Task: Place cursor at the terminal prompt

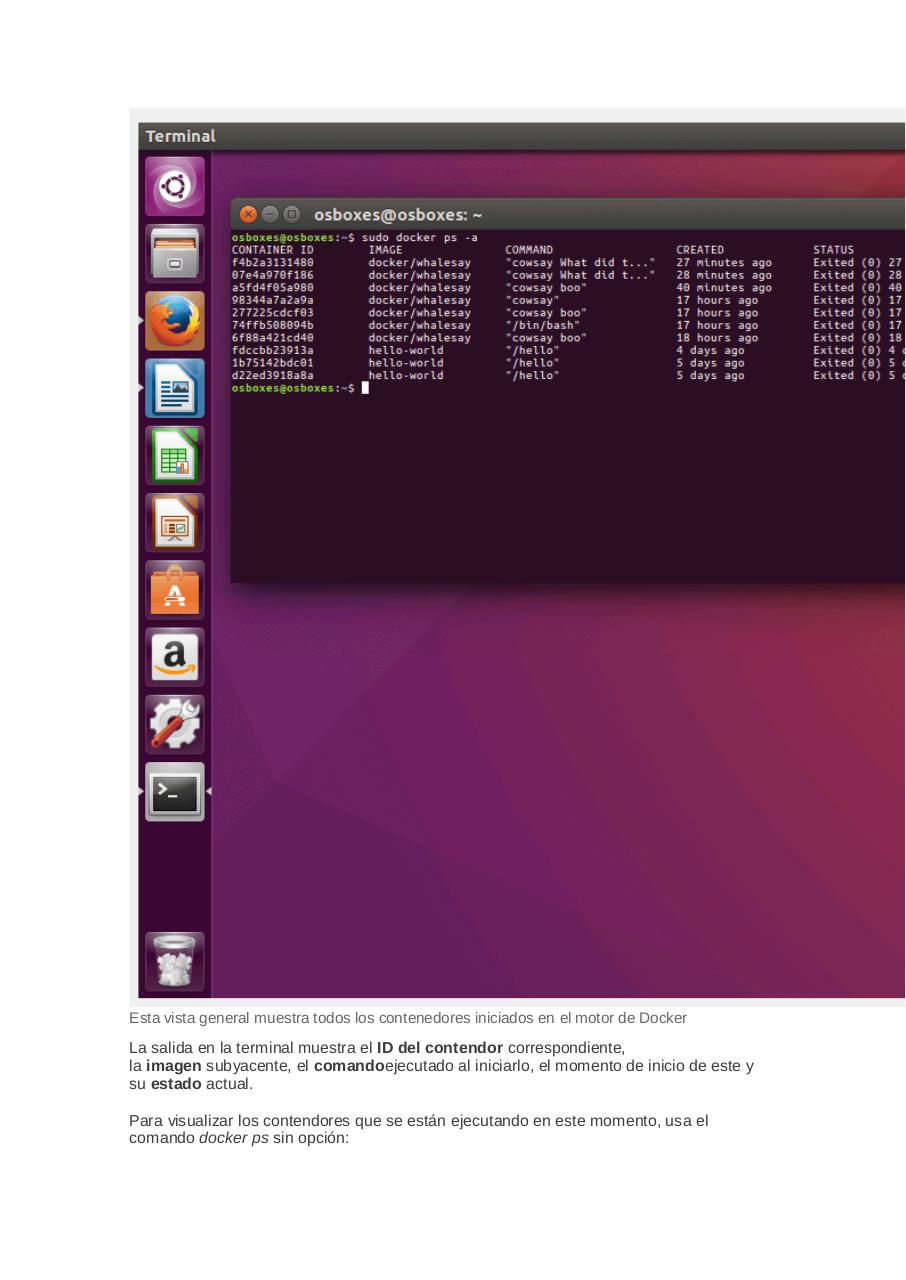Action: pyautogui.click(x=365, y=387)
